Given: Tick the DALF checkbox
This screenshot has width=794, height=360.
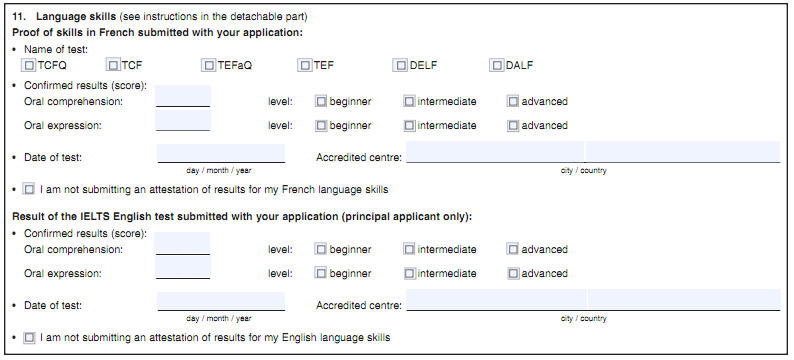Looking at the screenshot, I should (497, 65).
